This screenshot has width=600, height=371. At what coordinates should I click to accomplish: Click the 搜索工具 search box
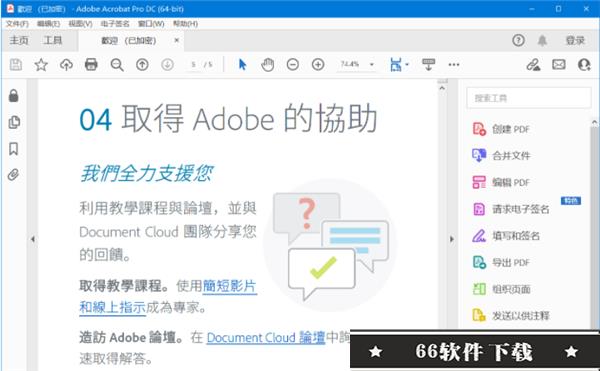pos(529,98)
